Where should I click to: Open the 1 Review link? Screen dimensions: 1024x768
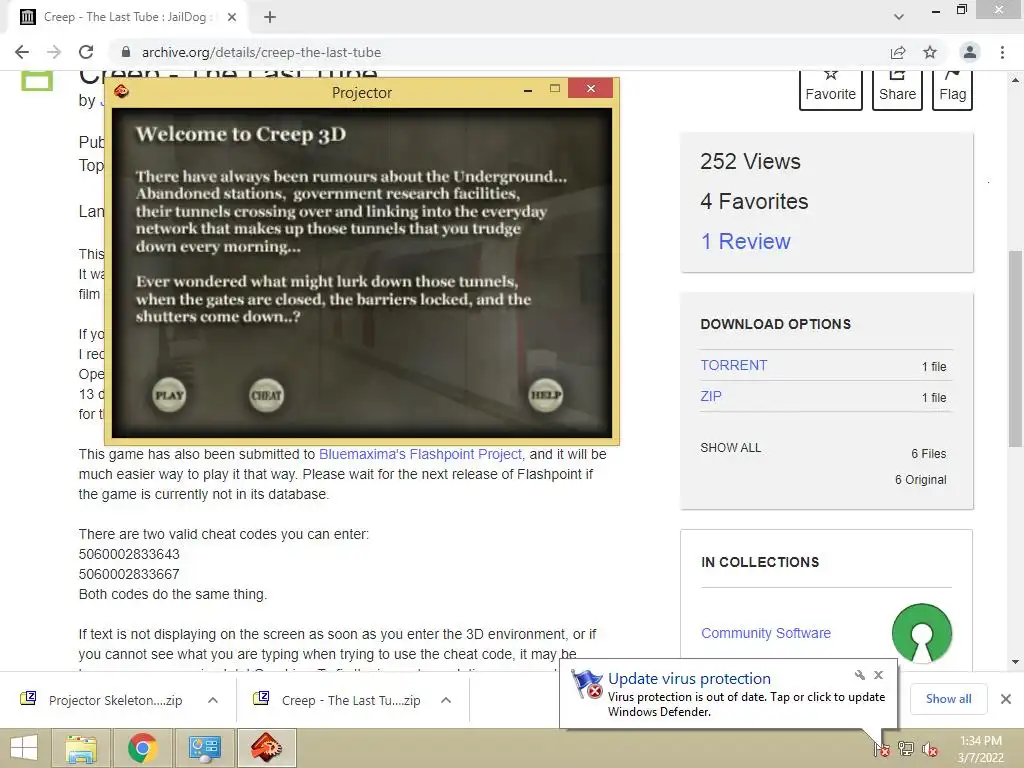[x=745, y=242]
